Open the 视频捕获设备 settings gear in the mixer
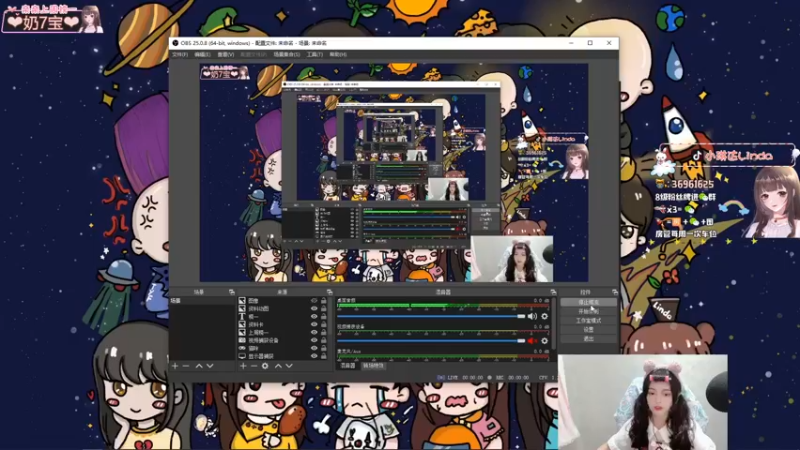 [544, 341]
